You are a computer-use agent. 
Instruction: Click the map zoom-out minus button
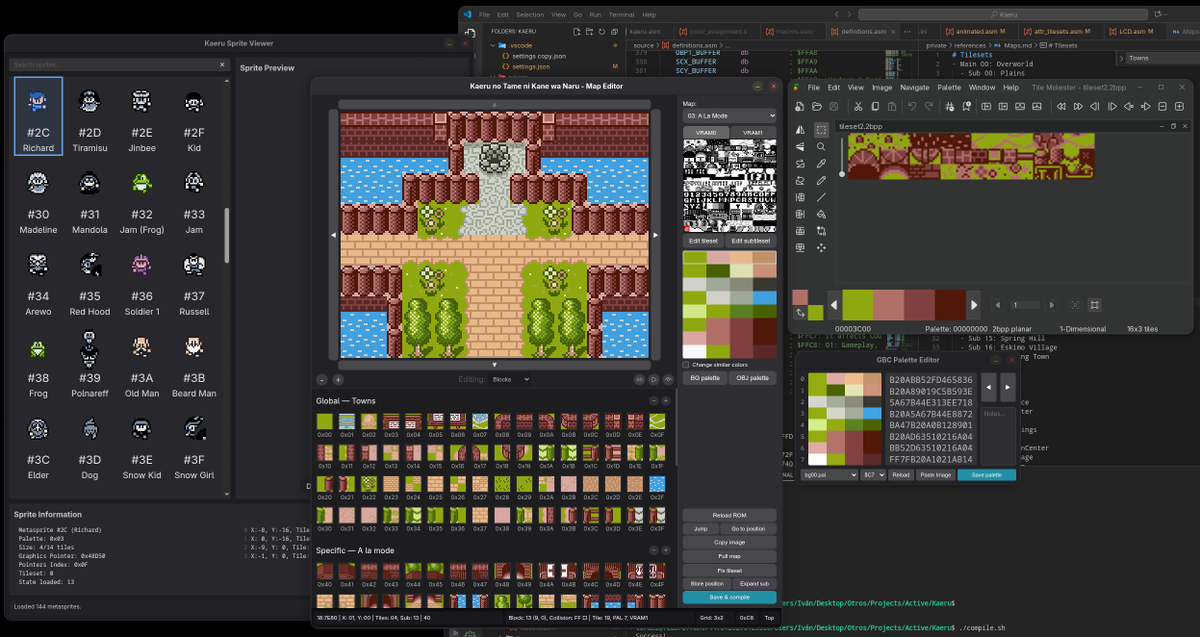coord(322,380)
